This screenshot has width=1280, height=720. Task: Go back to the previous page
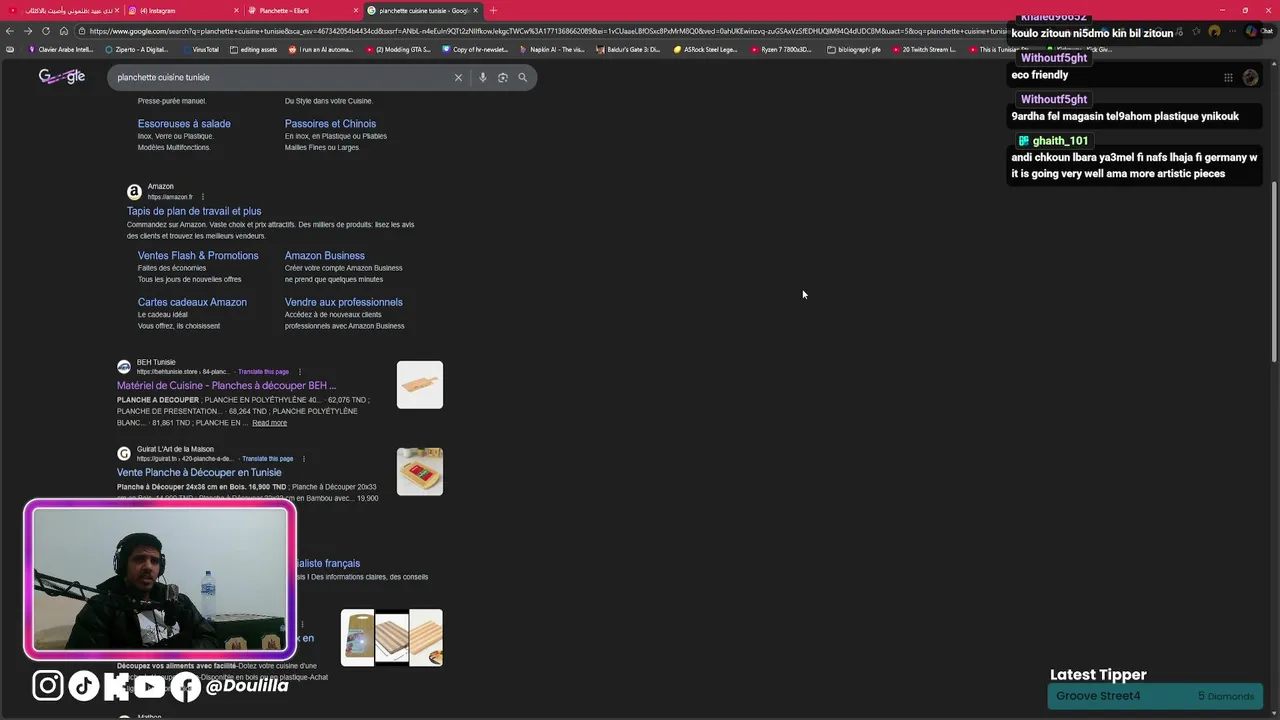click(10, 31)
